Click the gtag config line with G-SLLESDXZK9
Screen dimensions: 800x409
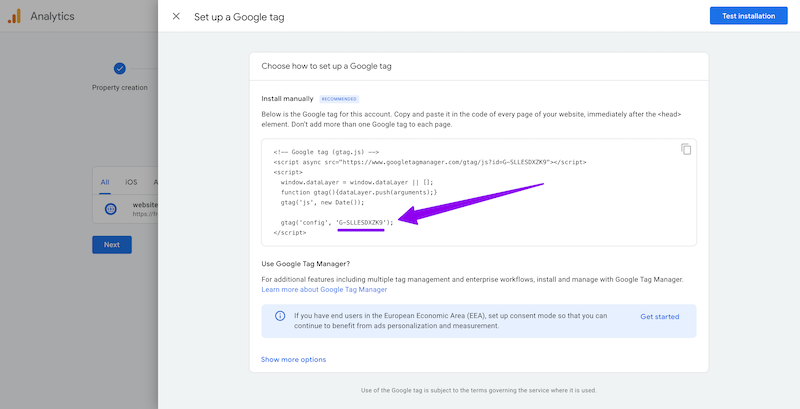(x=337, y=222)
